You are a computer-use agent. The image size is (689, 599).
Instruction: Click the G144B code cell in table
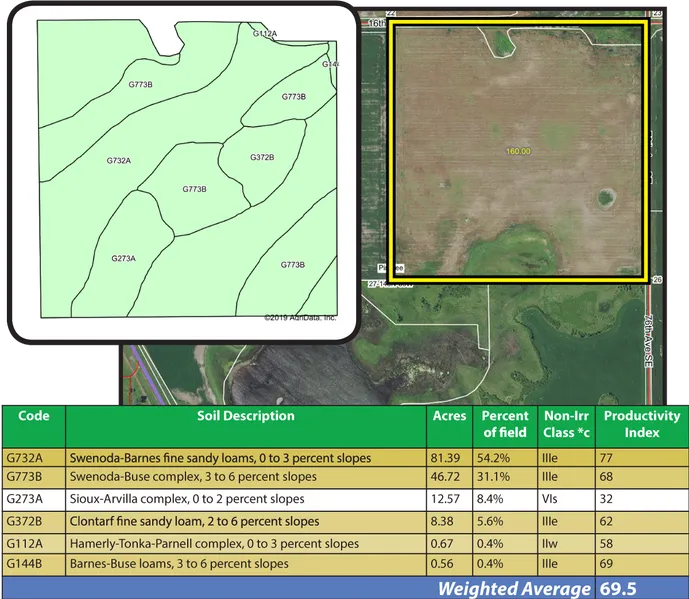(x=22, y=564)
